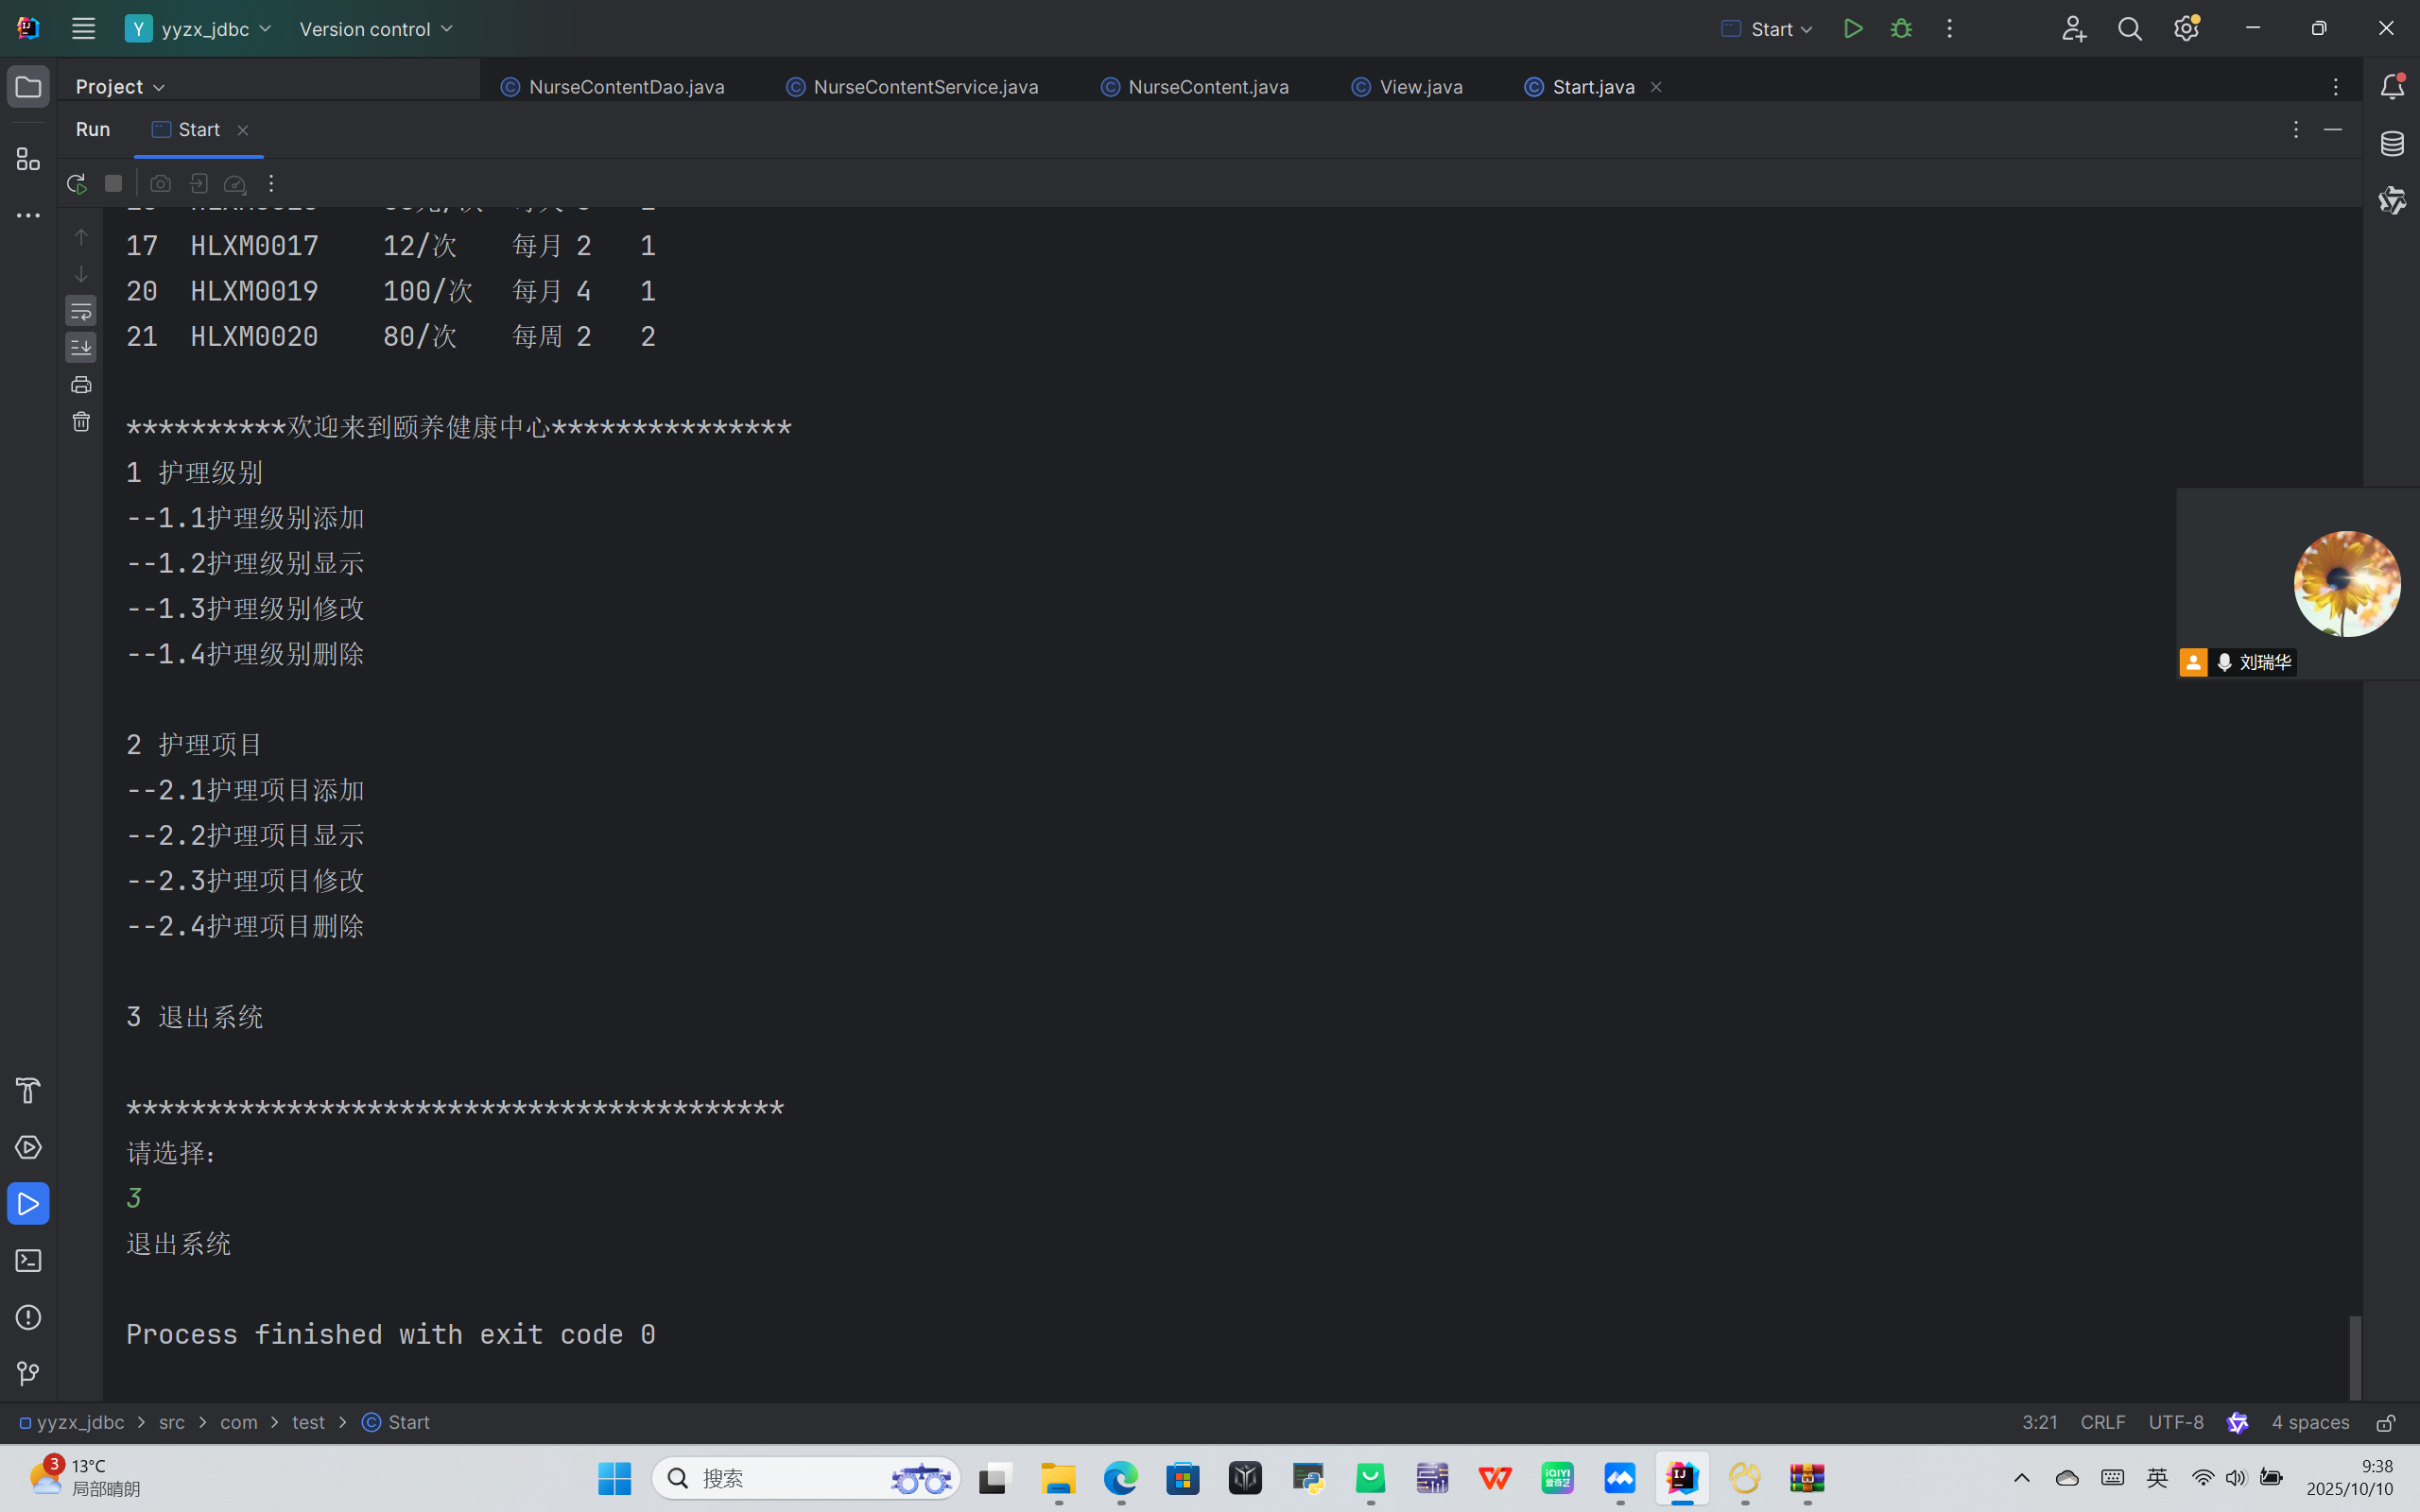Click CRLF line separator in status bar
This screenshot has width=2420, height=1512.
pos(2102,1422)
